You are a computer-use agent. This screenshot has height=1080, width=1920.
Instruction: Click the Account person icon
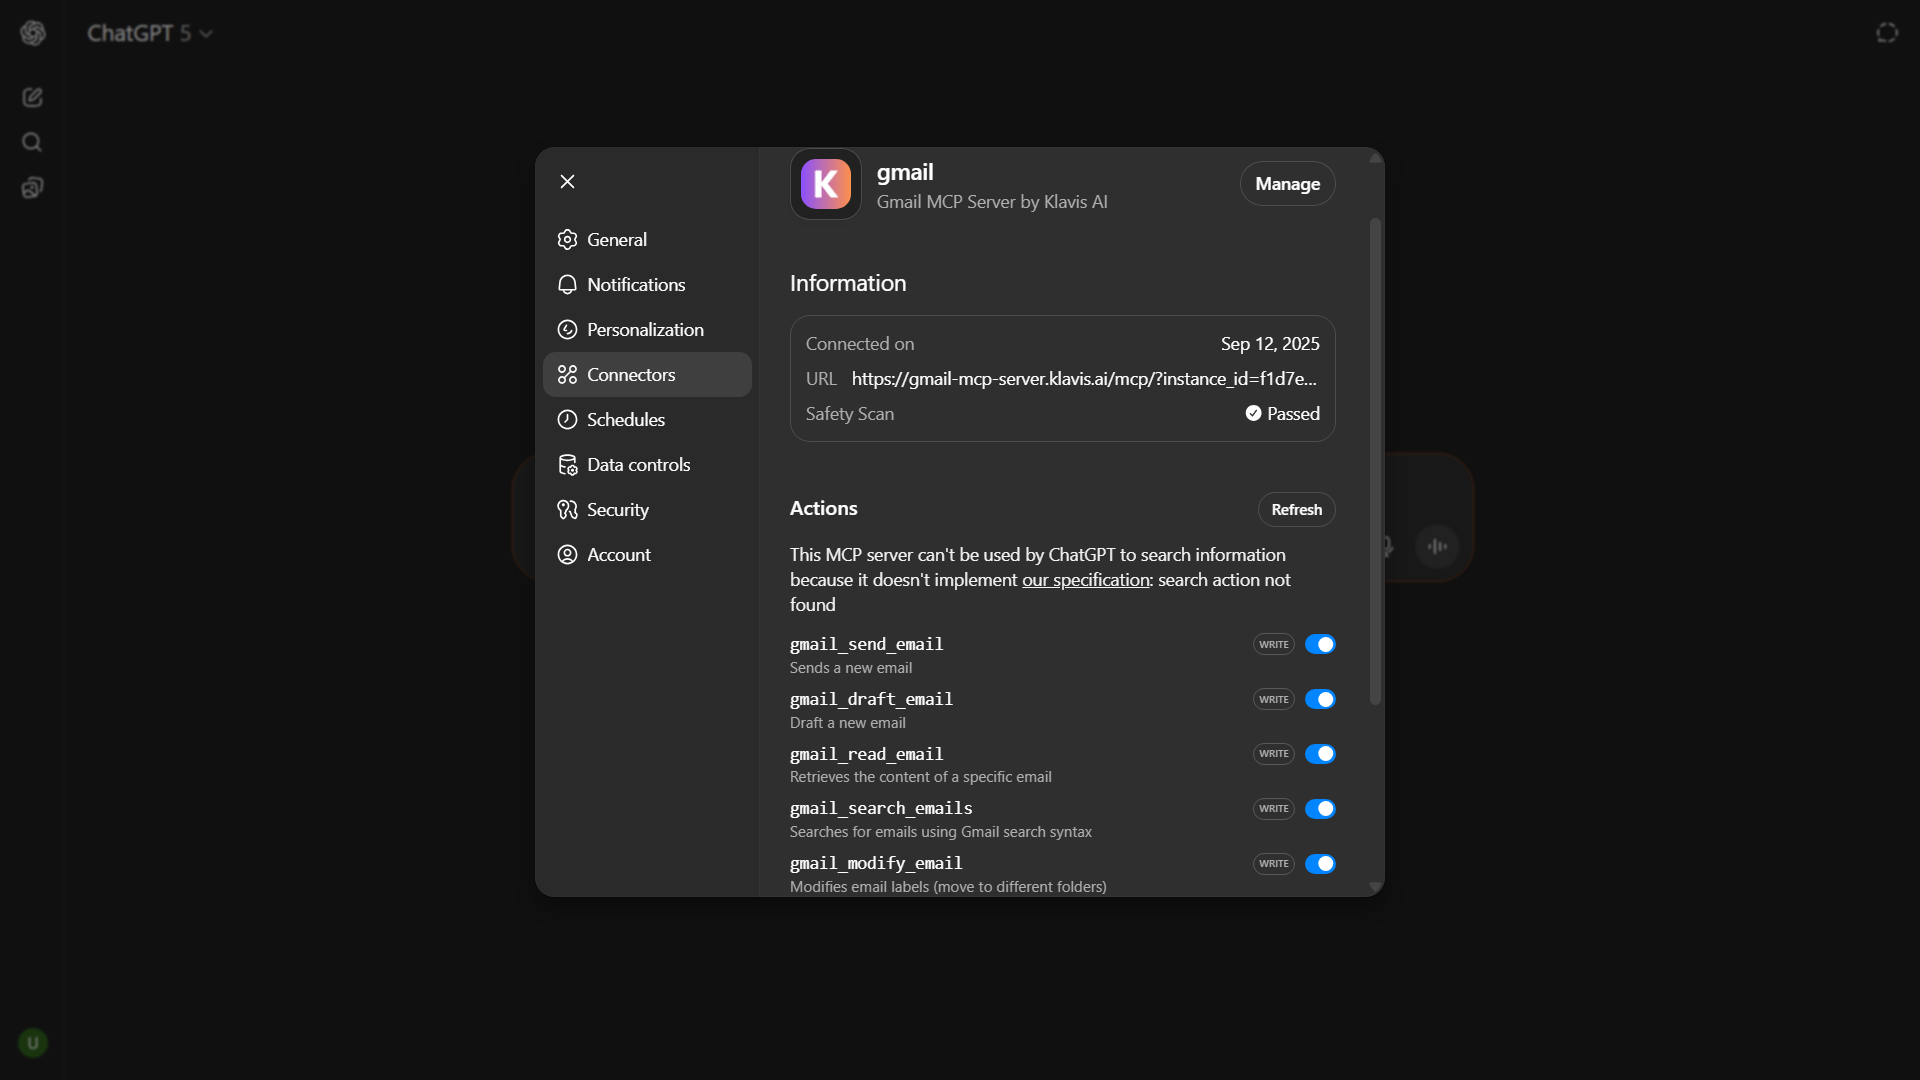click(567, 555)
